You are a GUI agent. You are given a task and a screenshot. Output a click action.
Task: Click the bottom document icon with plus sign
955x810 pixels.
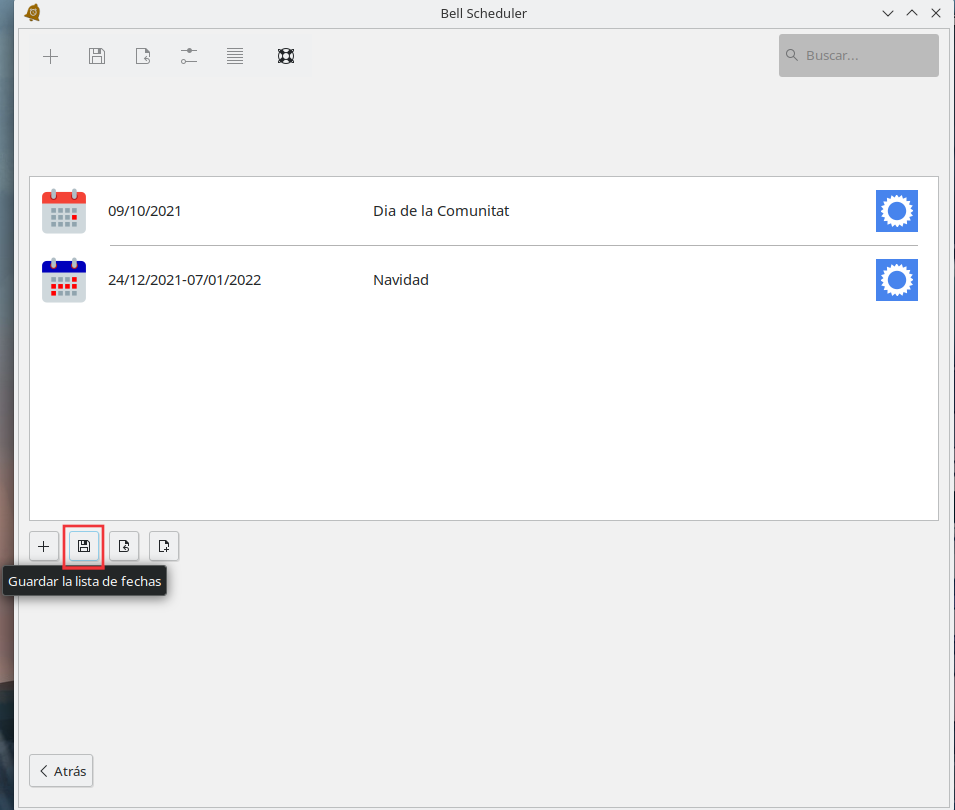(164, 546)
